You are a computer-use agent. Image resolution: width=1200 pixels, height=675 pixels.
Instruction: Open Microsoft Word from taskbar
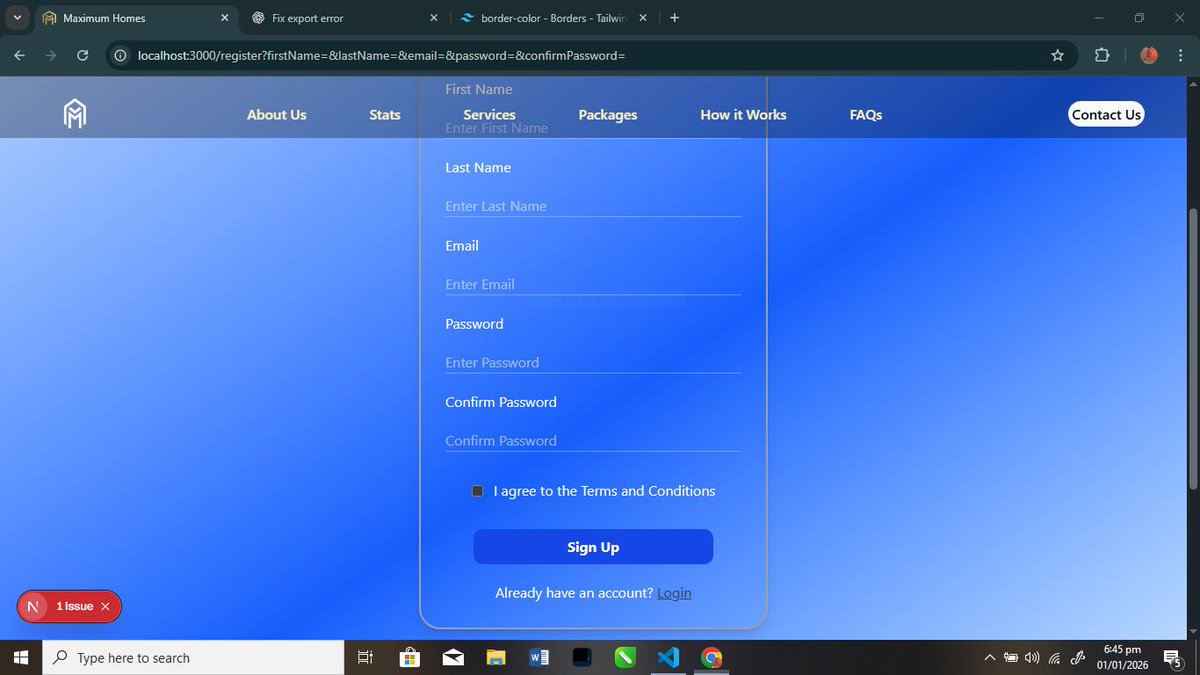pos(539,658)
